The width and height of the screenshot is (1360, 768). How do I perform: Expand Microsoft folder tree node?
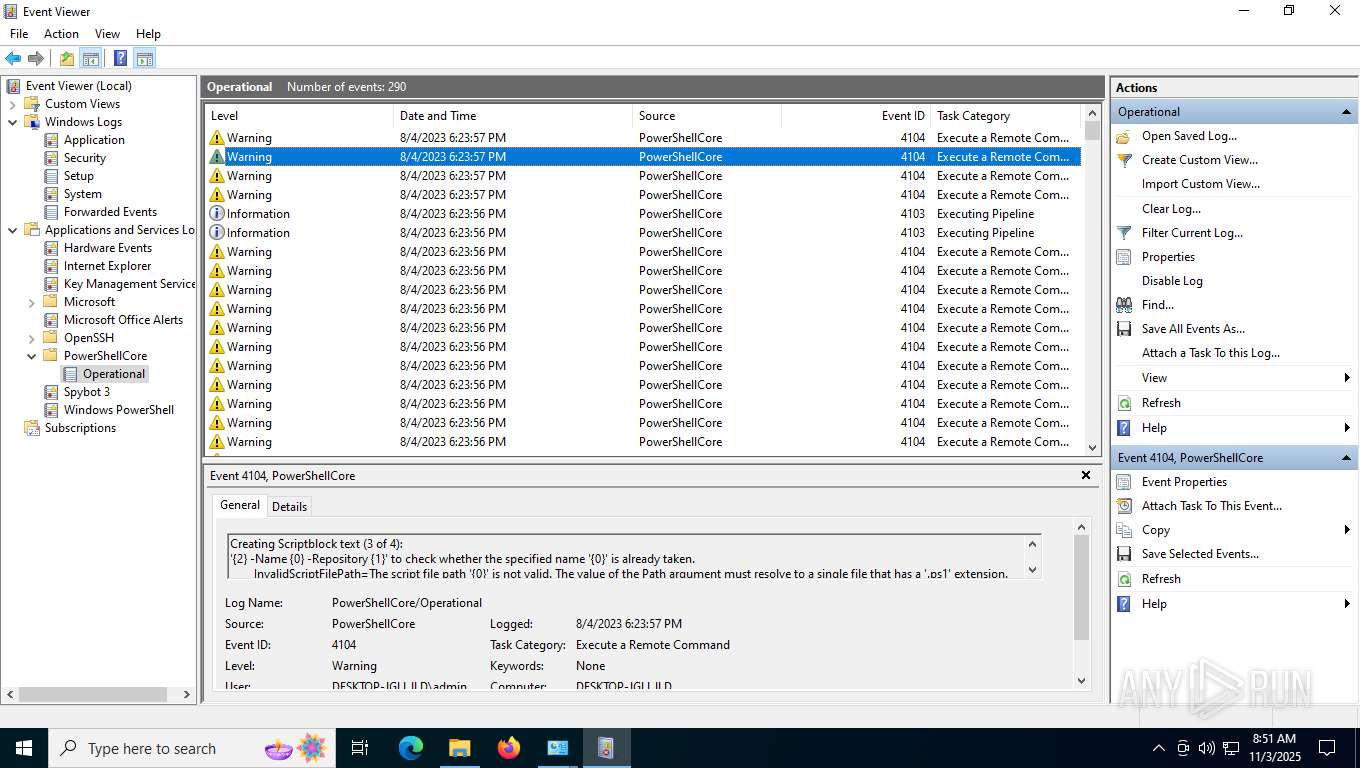click(32, 302)
